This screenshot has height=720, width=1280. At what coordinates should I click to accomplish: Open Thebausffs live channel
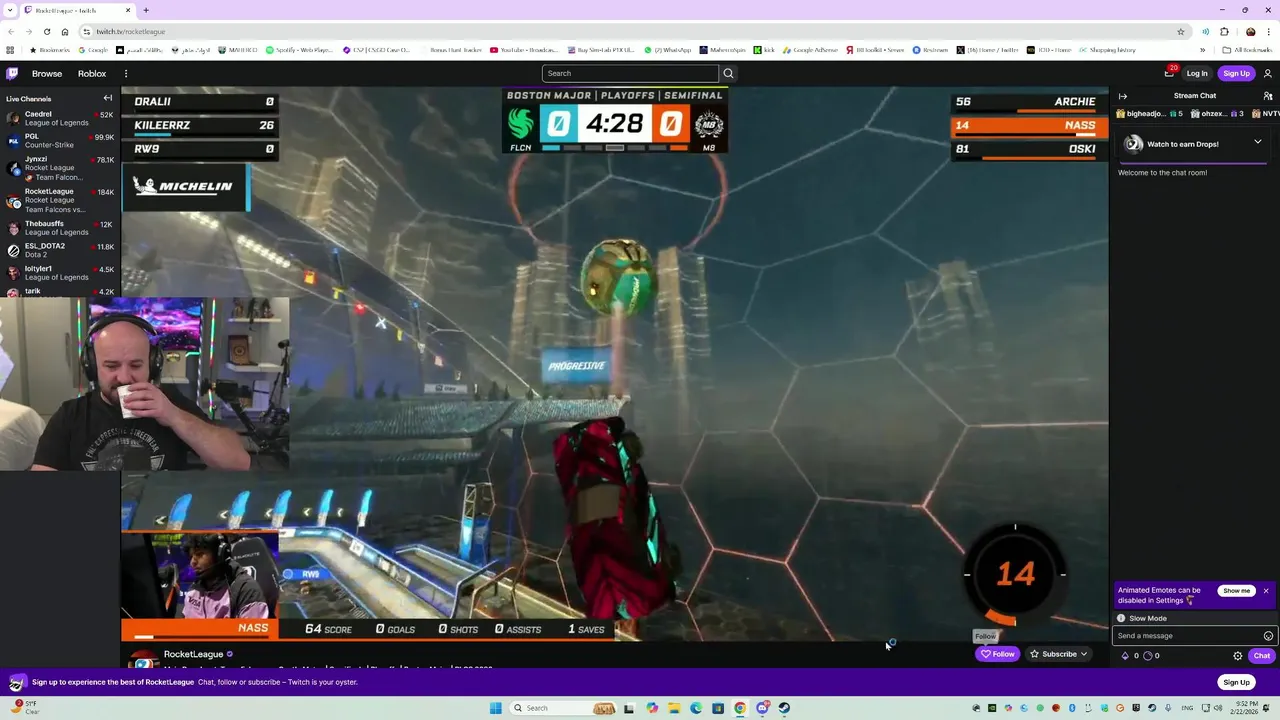tap(60, 228)
